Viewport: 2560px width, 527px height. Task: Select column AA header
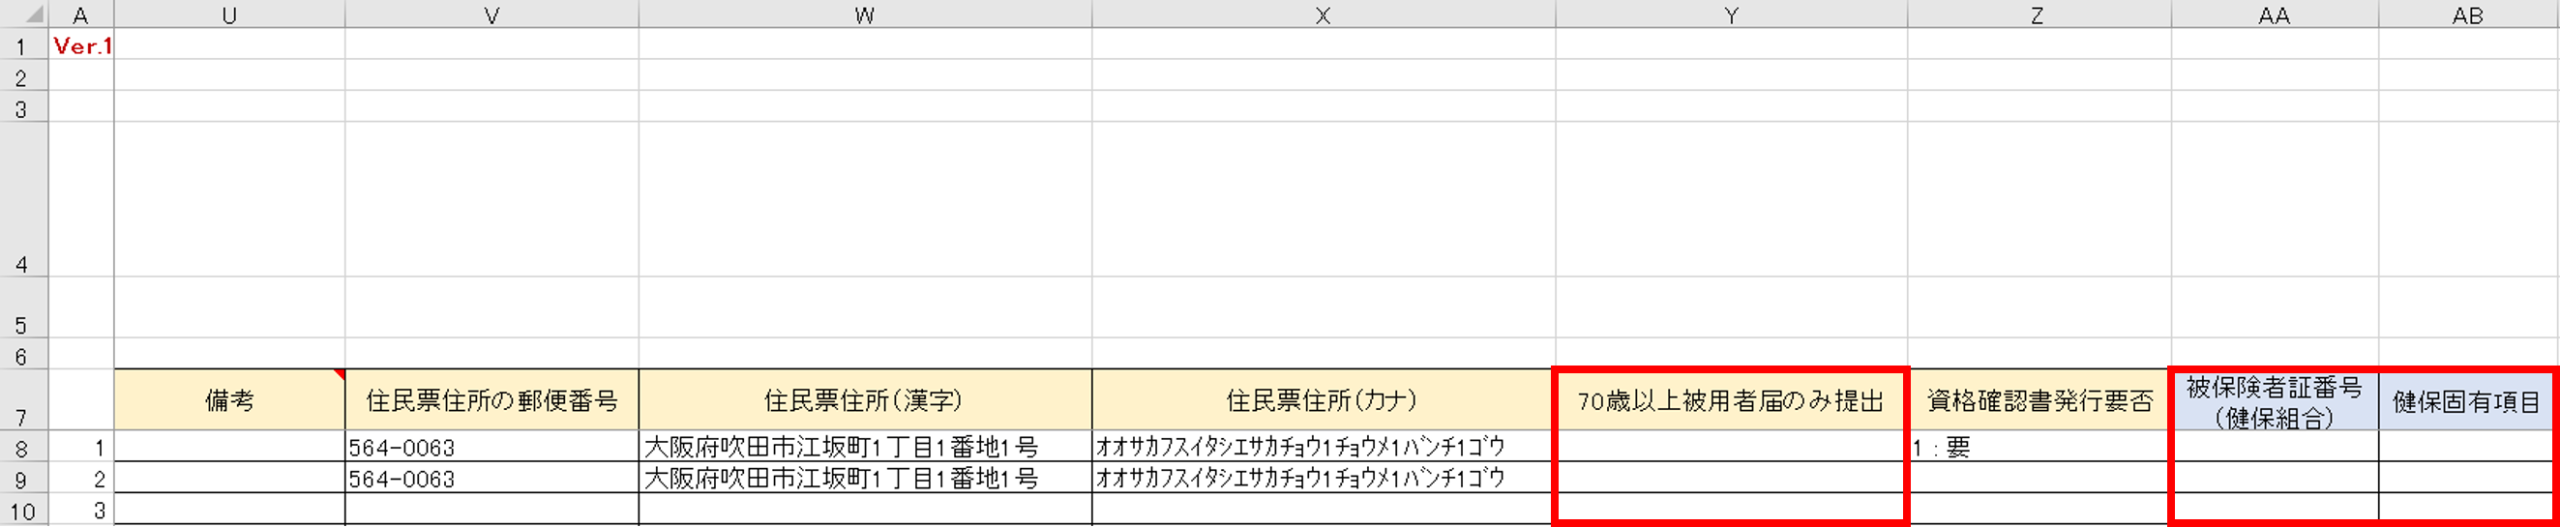[2273, 15]
